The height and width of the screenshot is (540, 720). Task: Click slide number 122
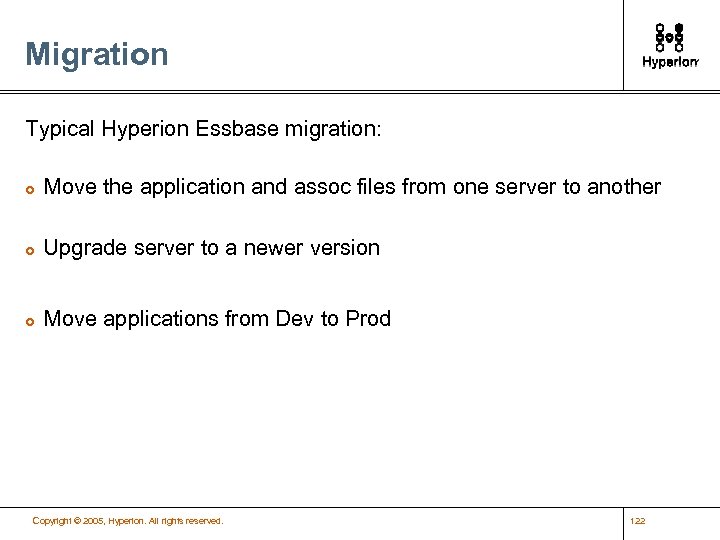(638, 521)
